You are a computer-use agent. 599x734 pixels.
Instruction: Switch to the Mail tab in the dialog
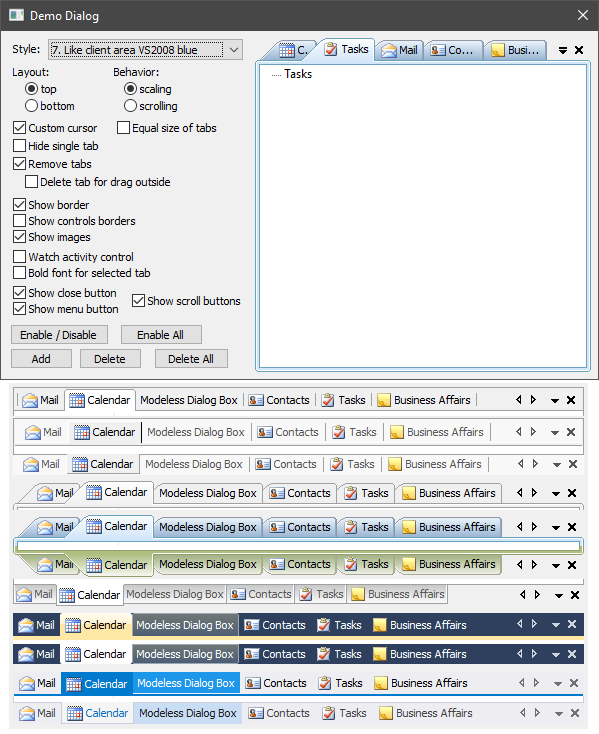pyautogui.click(x=400, y=50)
